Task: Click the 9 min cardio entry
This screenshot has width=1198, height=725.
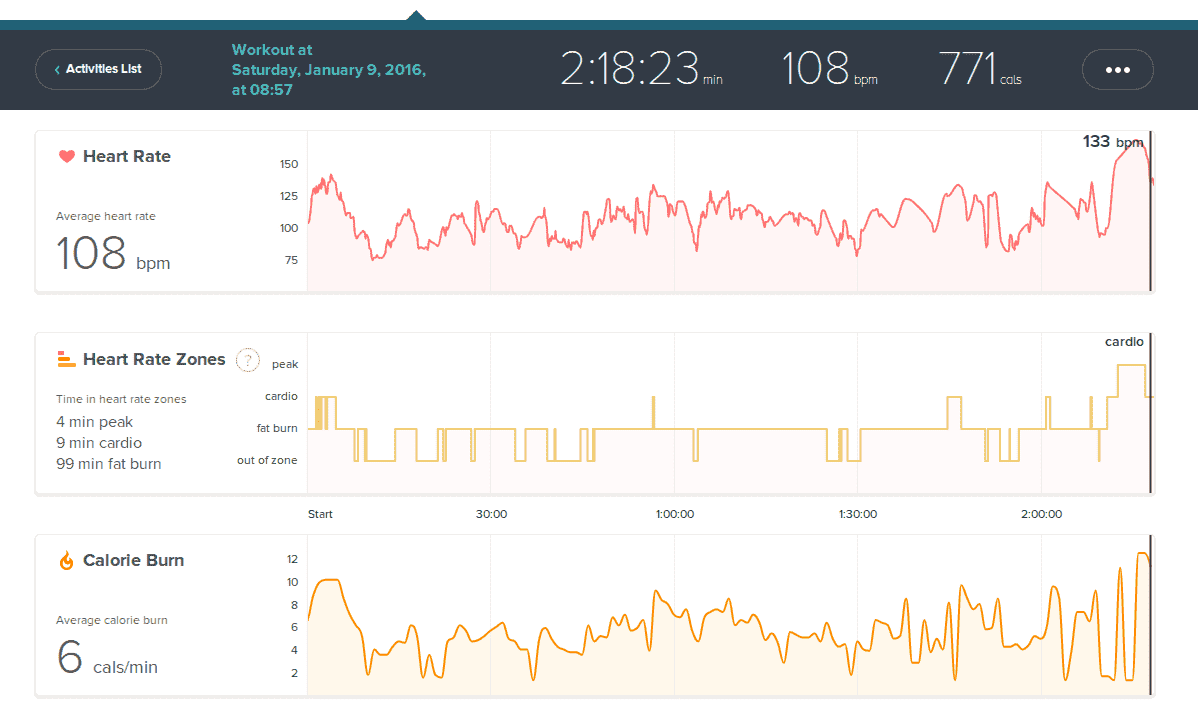Action: coord(99,443)
